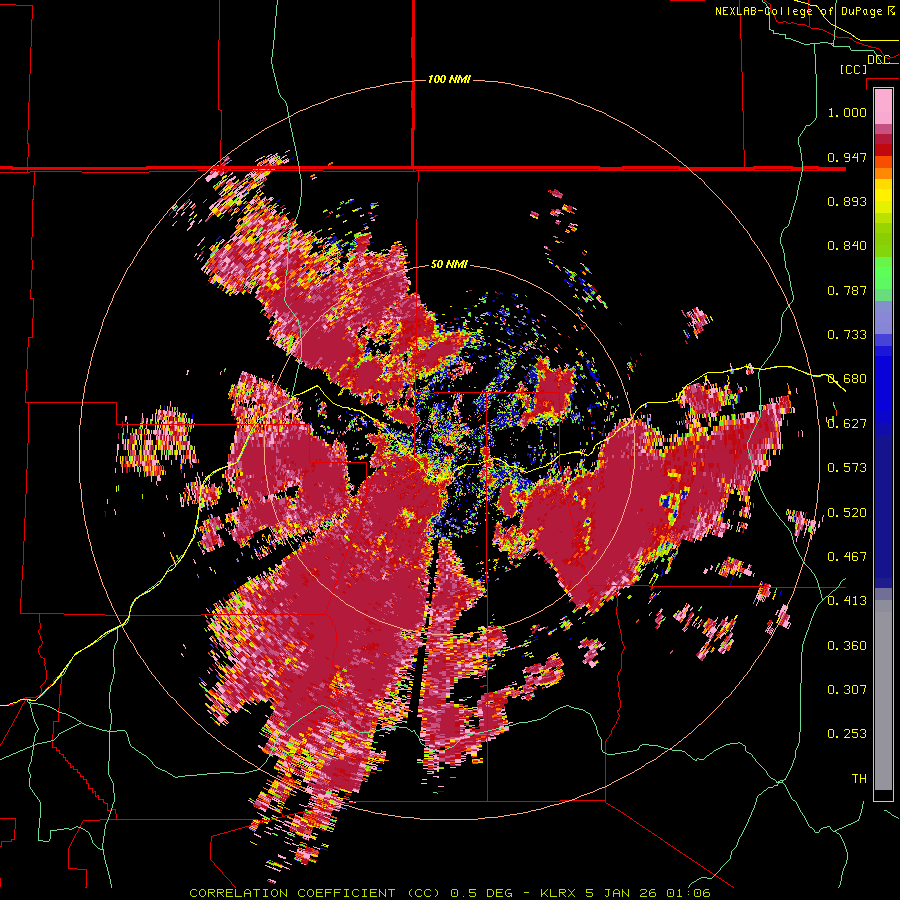The image size is (900, 900).
Task: Pick the bright green color bar segment
Action: 883,273
